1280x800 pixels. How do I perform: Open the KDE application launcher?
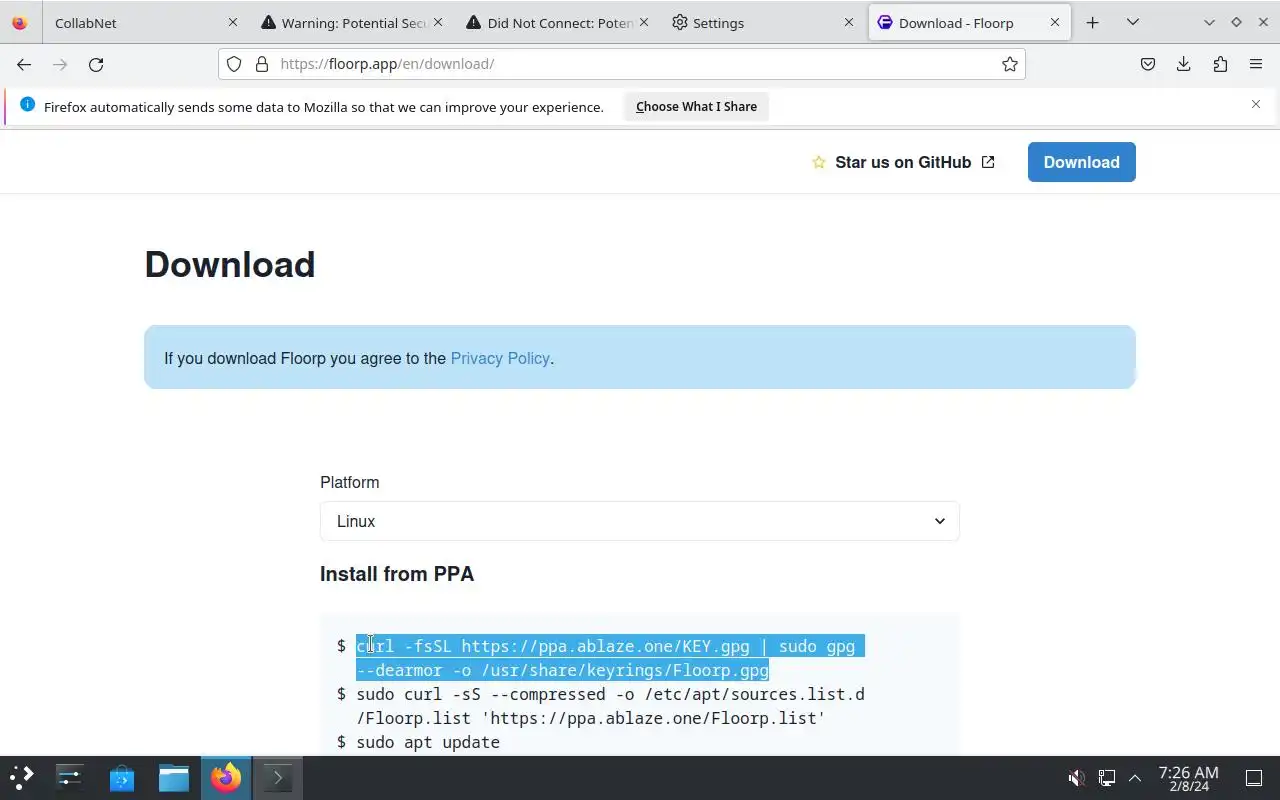point(22,777)
